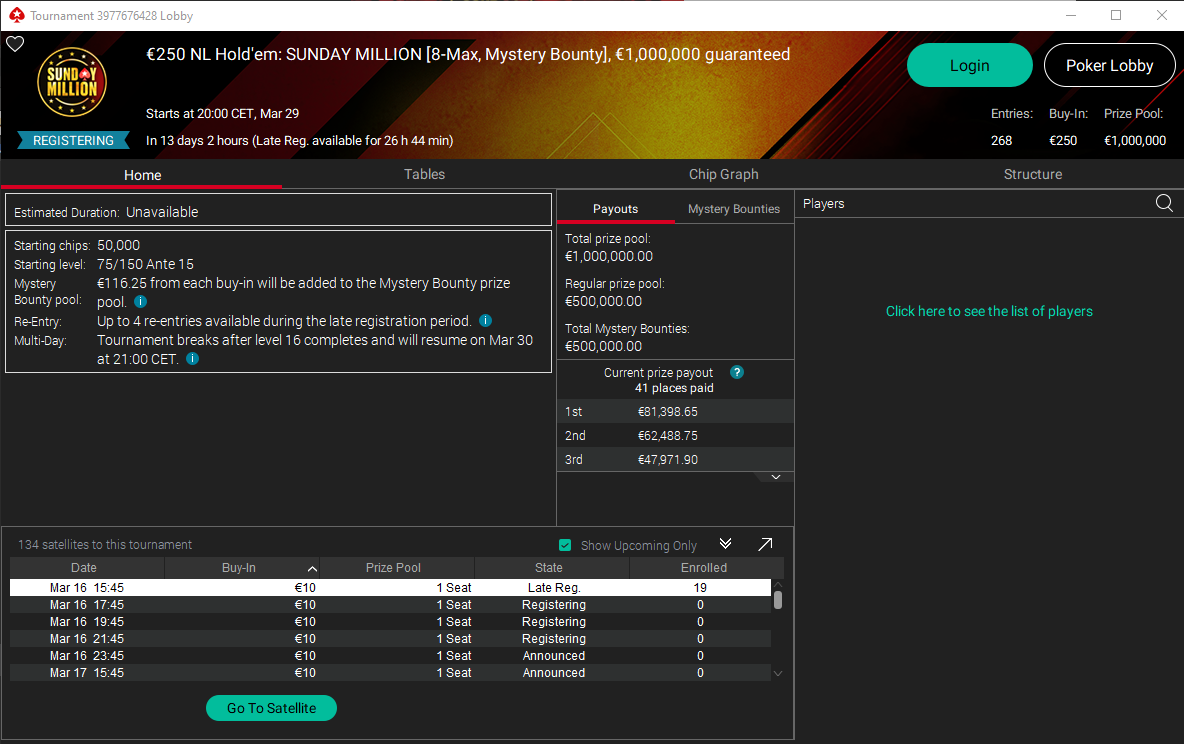Click satellites list scrollbar thumb

tap(778, 600)
